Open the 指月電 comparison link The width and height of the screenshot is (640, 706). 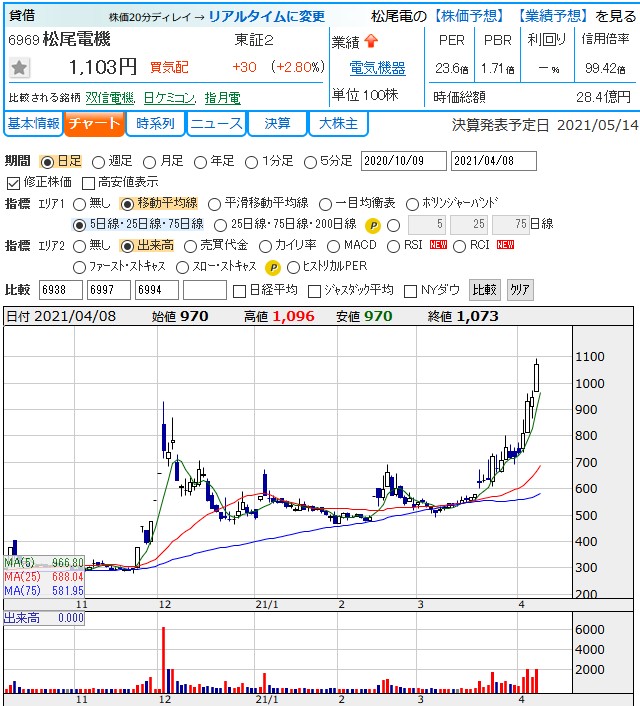tap(222, 98)
